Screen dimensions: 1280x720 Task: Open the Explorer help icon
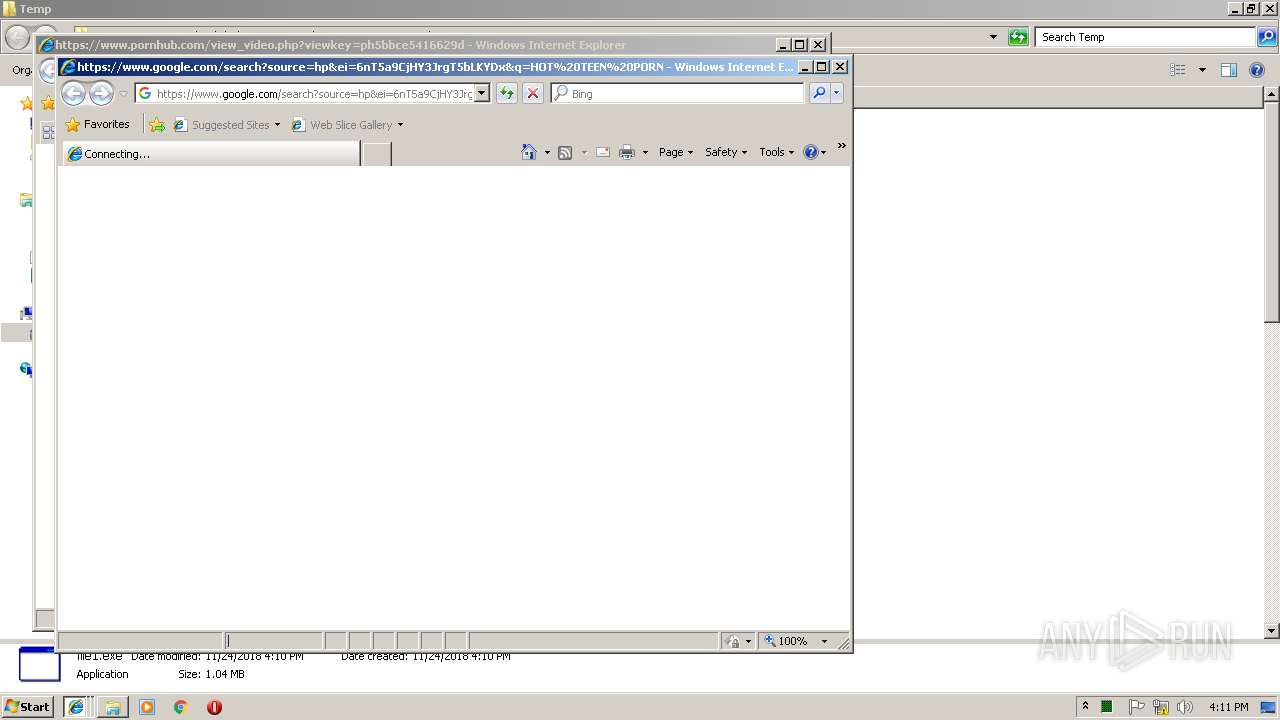(1258, 70)
